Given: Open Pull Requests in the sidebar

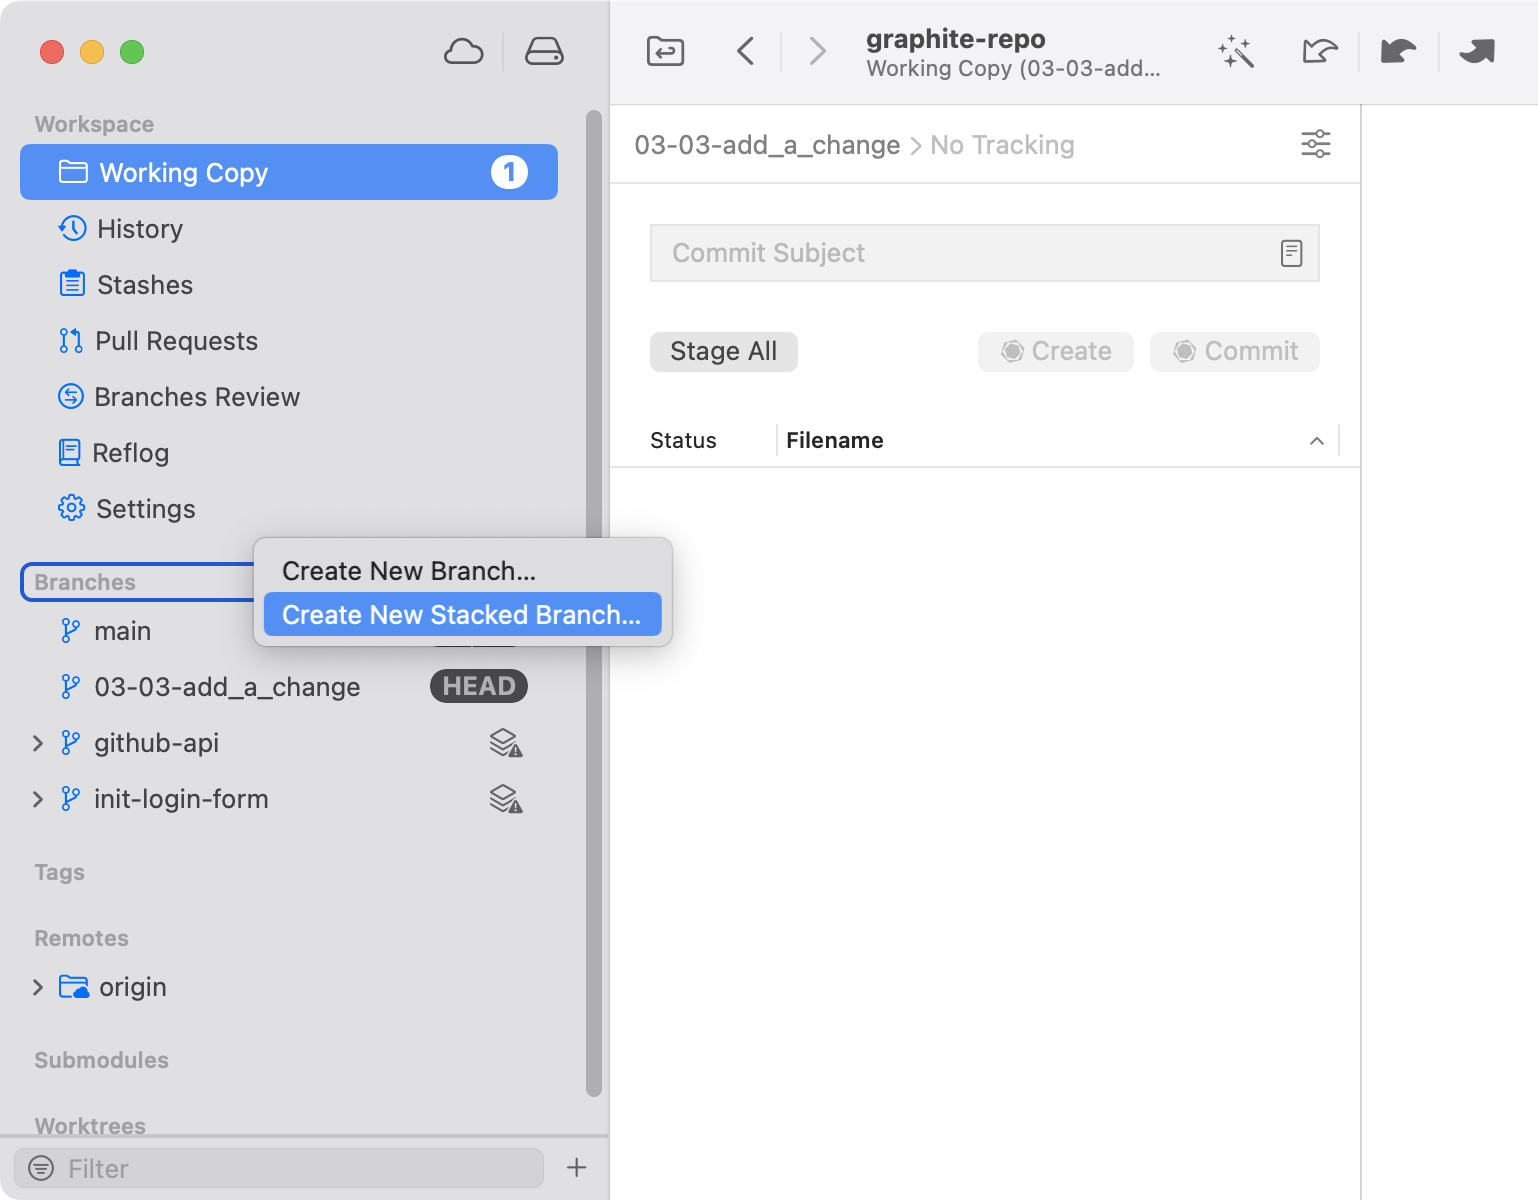Looking at the screenshot, I should [176, 341].
